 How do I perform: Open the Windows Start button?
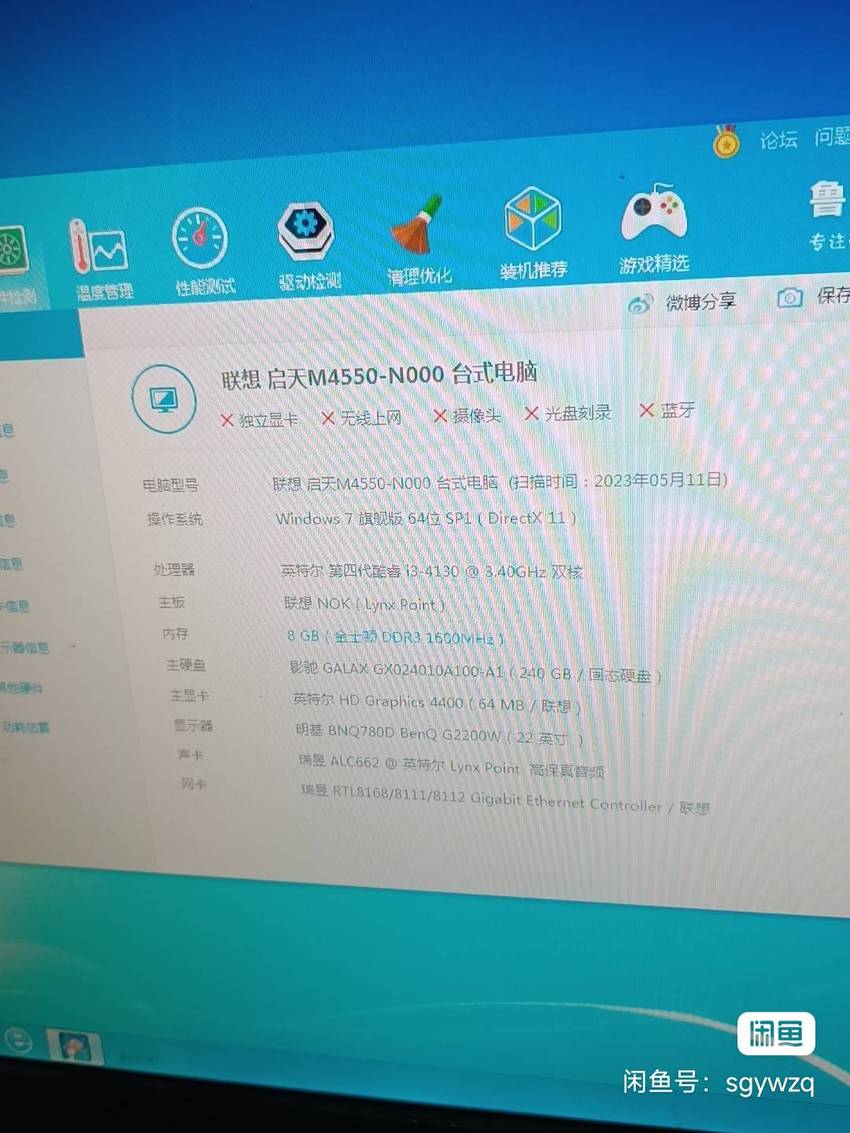18,1041
